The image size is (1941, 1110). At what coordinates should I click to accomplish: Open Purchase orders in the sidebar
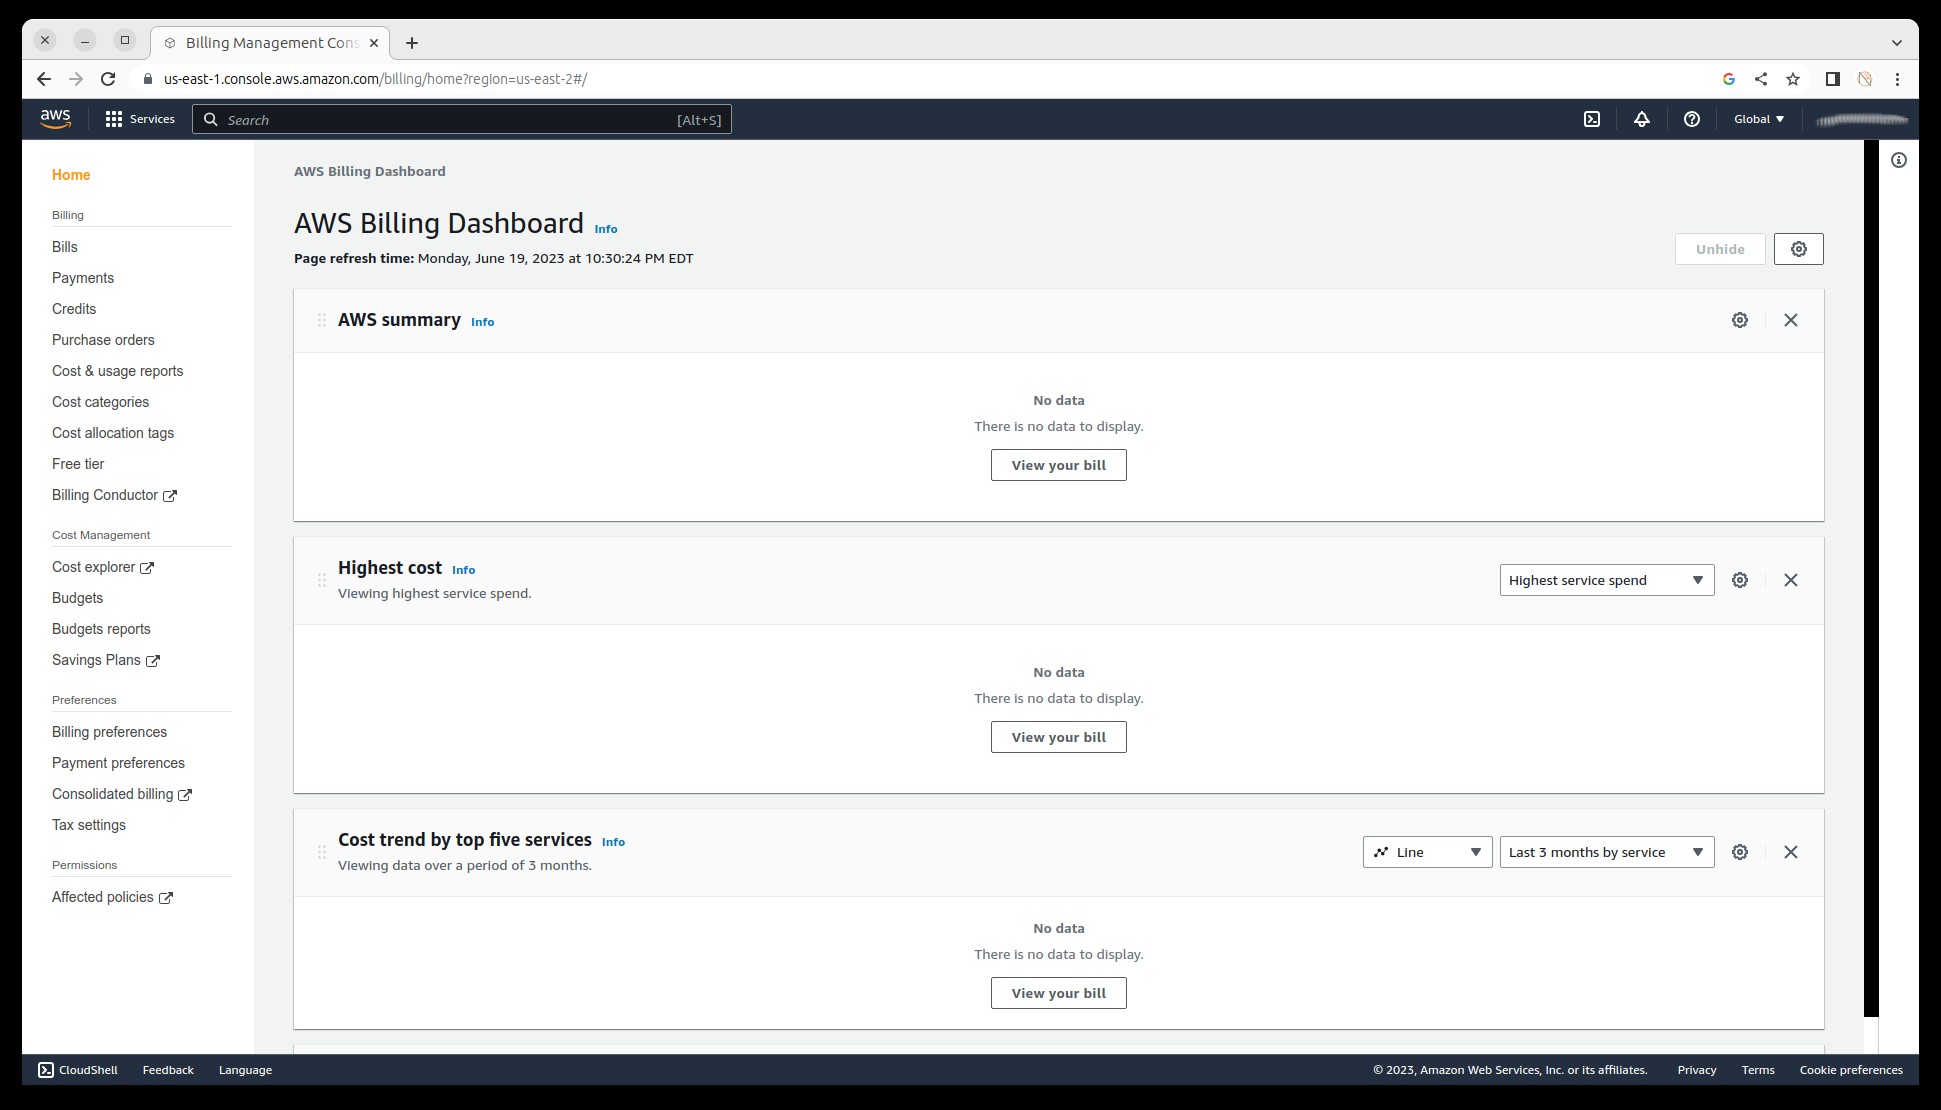coord(103,340)
